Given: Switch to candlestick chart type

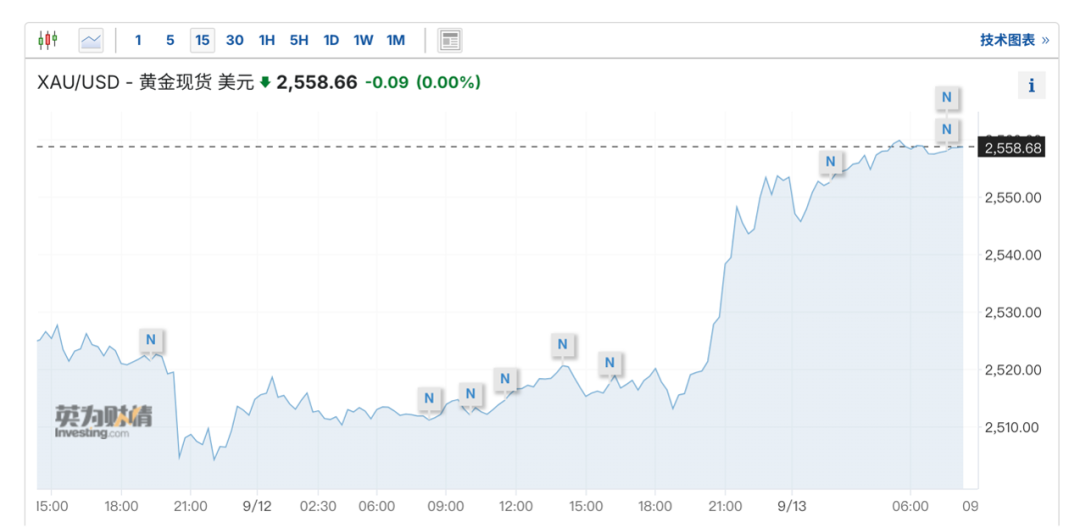Looking at the screenshot, I should click(x=48, y=40).
